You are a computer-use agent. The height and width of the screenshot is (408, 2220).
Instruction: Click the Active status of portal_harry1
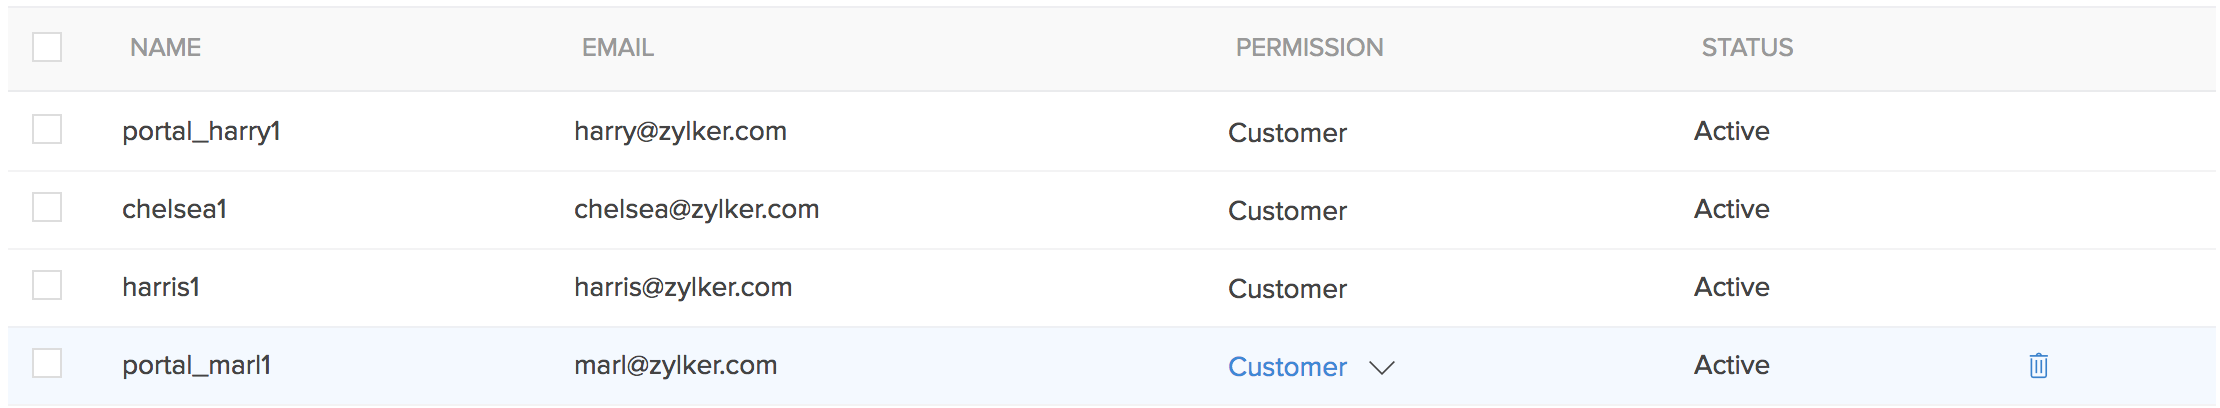point(1731,131)
